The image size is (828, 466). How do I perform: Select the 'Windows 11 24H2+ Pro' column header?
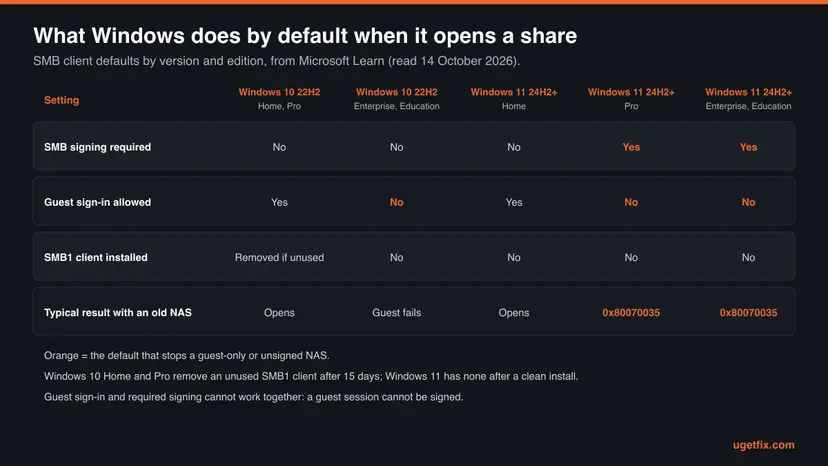[631, 99]
